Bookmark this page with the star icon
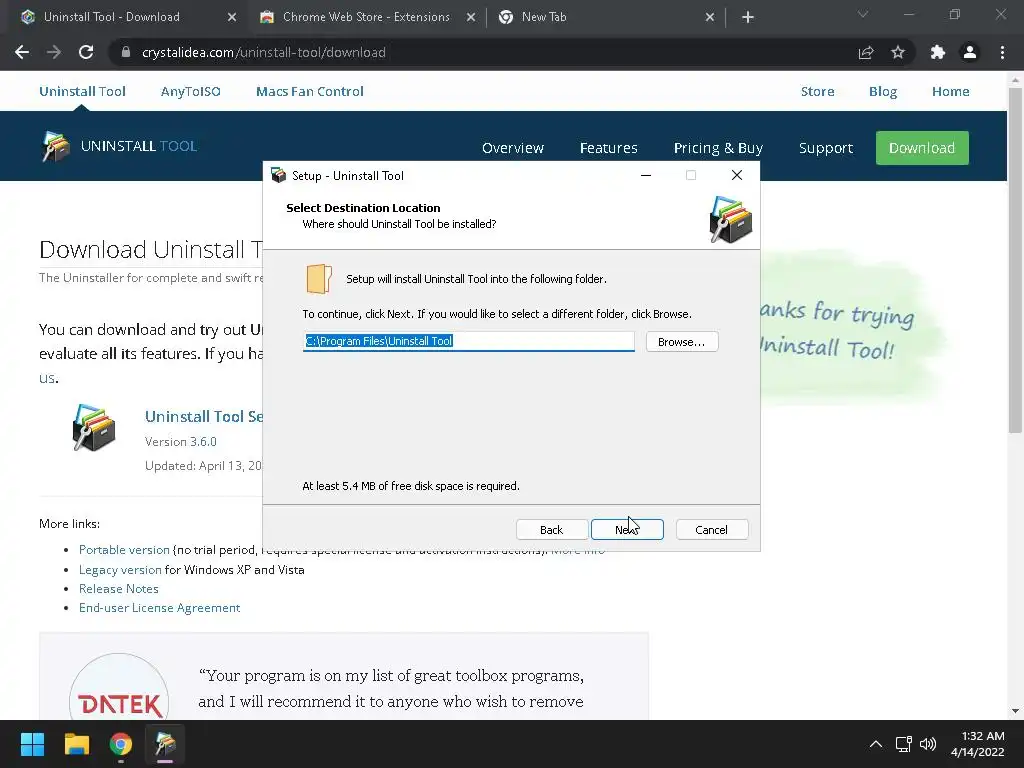Viewport: 1024px width, 768px height. coord(898,52)
